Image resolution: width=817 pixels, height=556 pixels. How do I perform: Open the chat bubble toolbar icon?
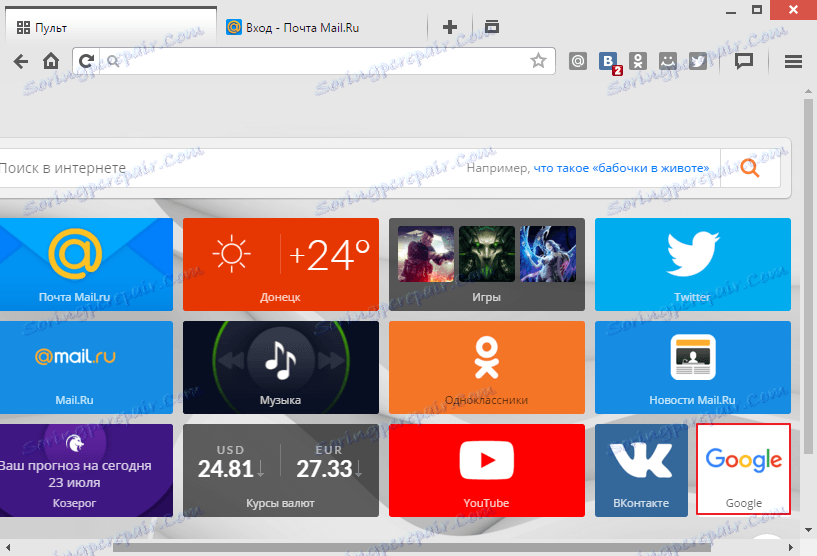click(744, 61)
